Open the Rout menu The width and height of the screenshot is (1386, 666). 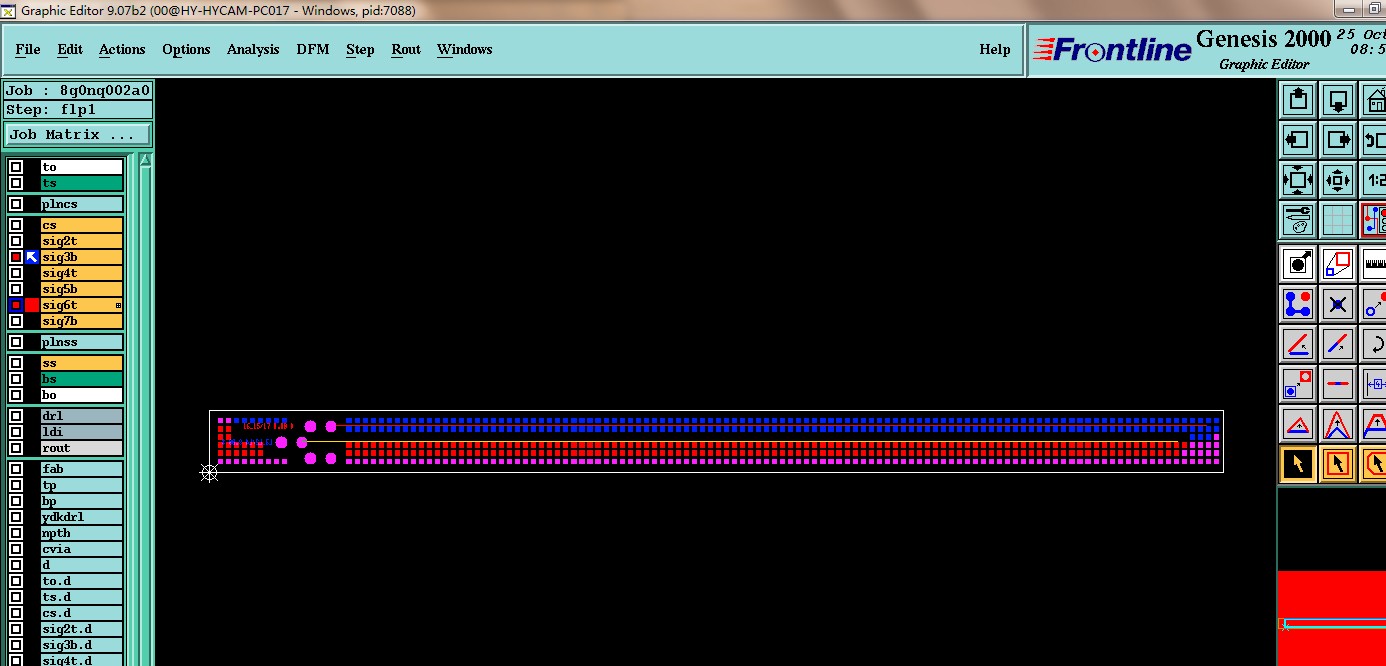406,49
